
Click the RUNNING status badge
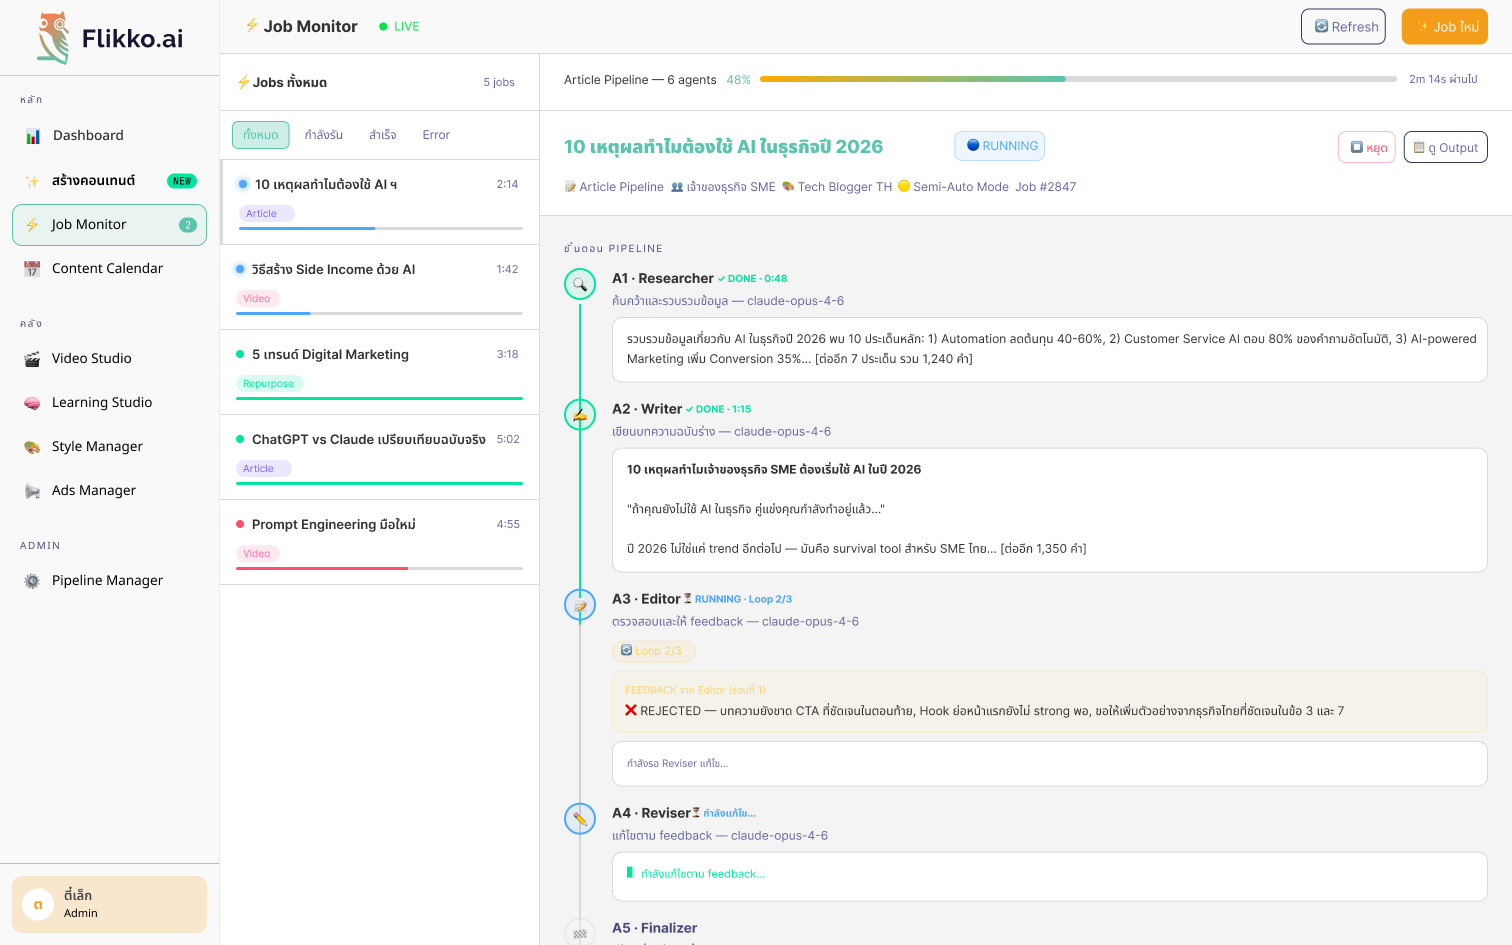tap(1000, 146)
